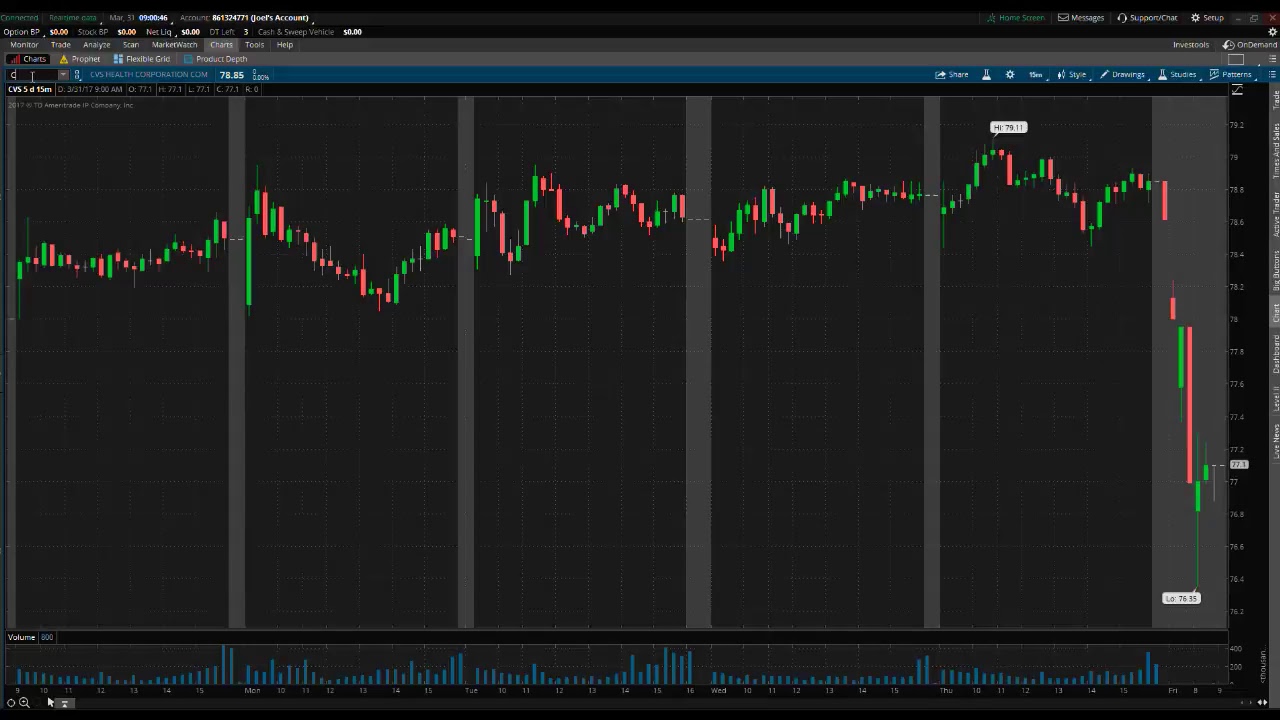Viewport: 1280px width, 720px height.
Task: Click the Hi: 79.11 price bubble
Action: (x=1008, y=128)
